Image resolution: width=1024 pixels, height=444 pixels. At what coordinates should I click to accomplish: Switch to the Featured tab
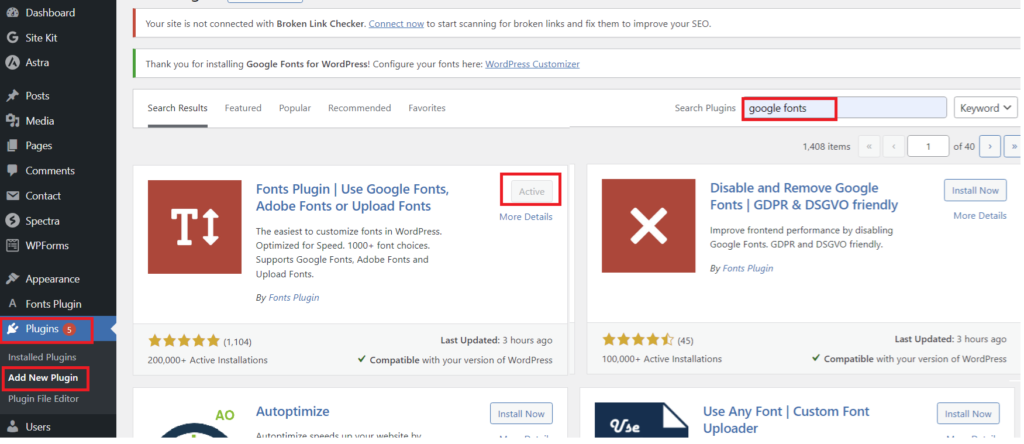point(243,108)
